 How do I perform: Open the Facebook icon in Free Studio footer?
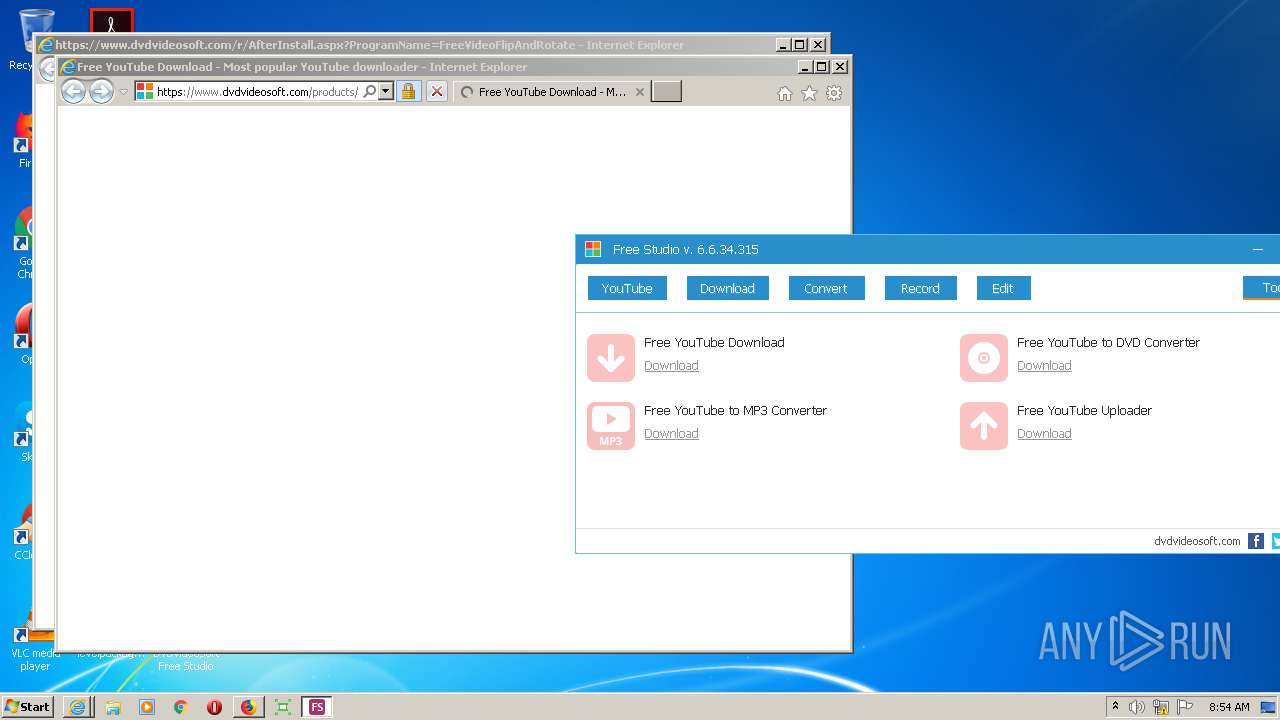1256,541
